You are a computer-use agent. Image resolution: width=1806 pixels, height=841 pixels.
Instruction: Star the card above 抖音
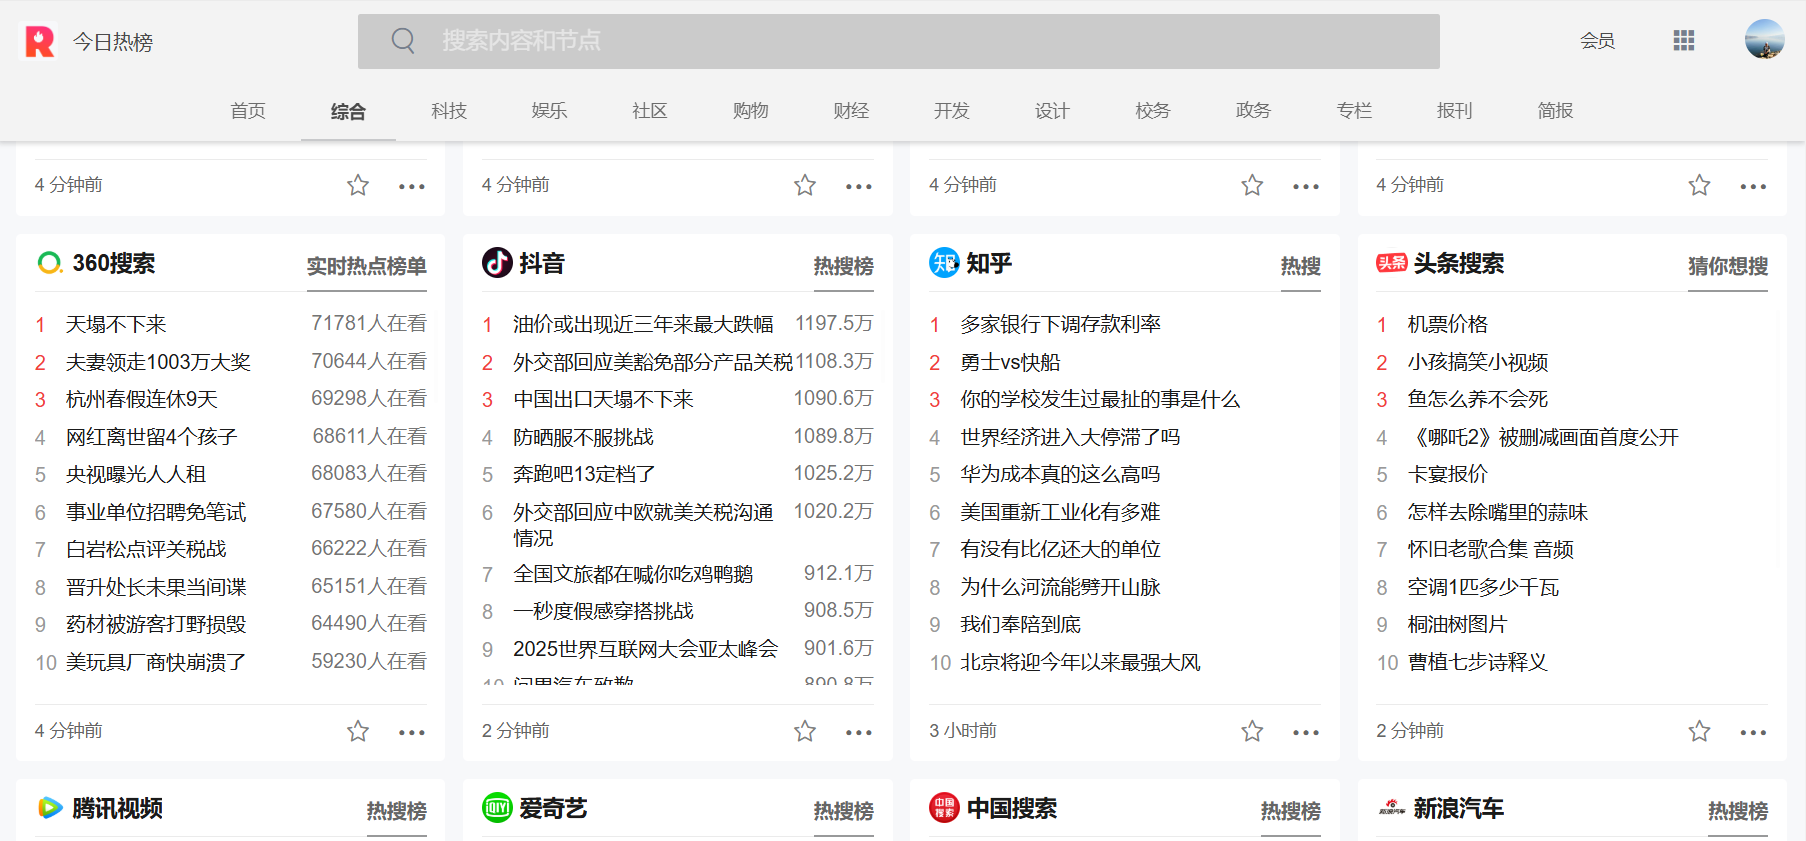click(x=805, y=185)
